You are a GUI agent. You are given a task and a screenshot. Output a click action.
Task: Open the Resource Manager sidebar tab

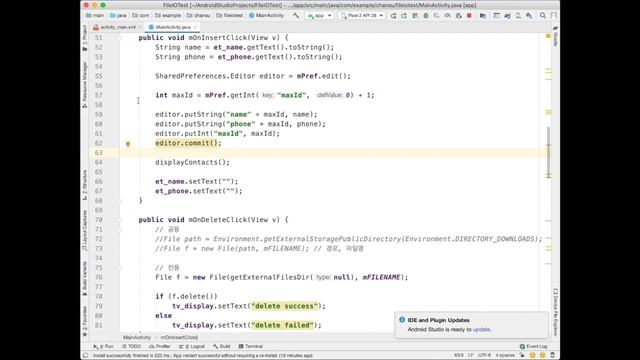tap(85, 85)
